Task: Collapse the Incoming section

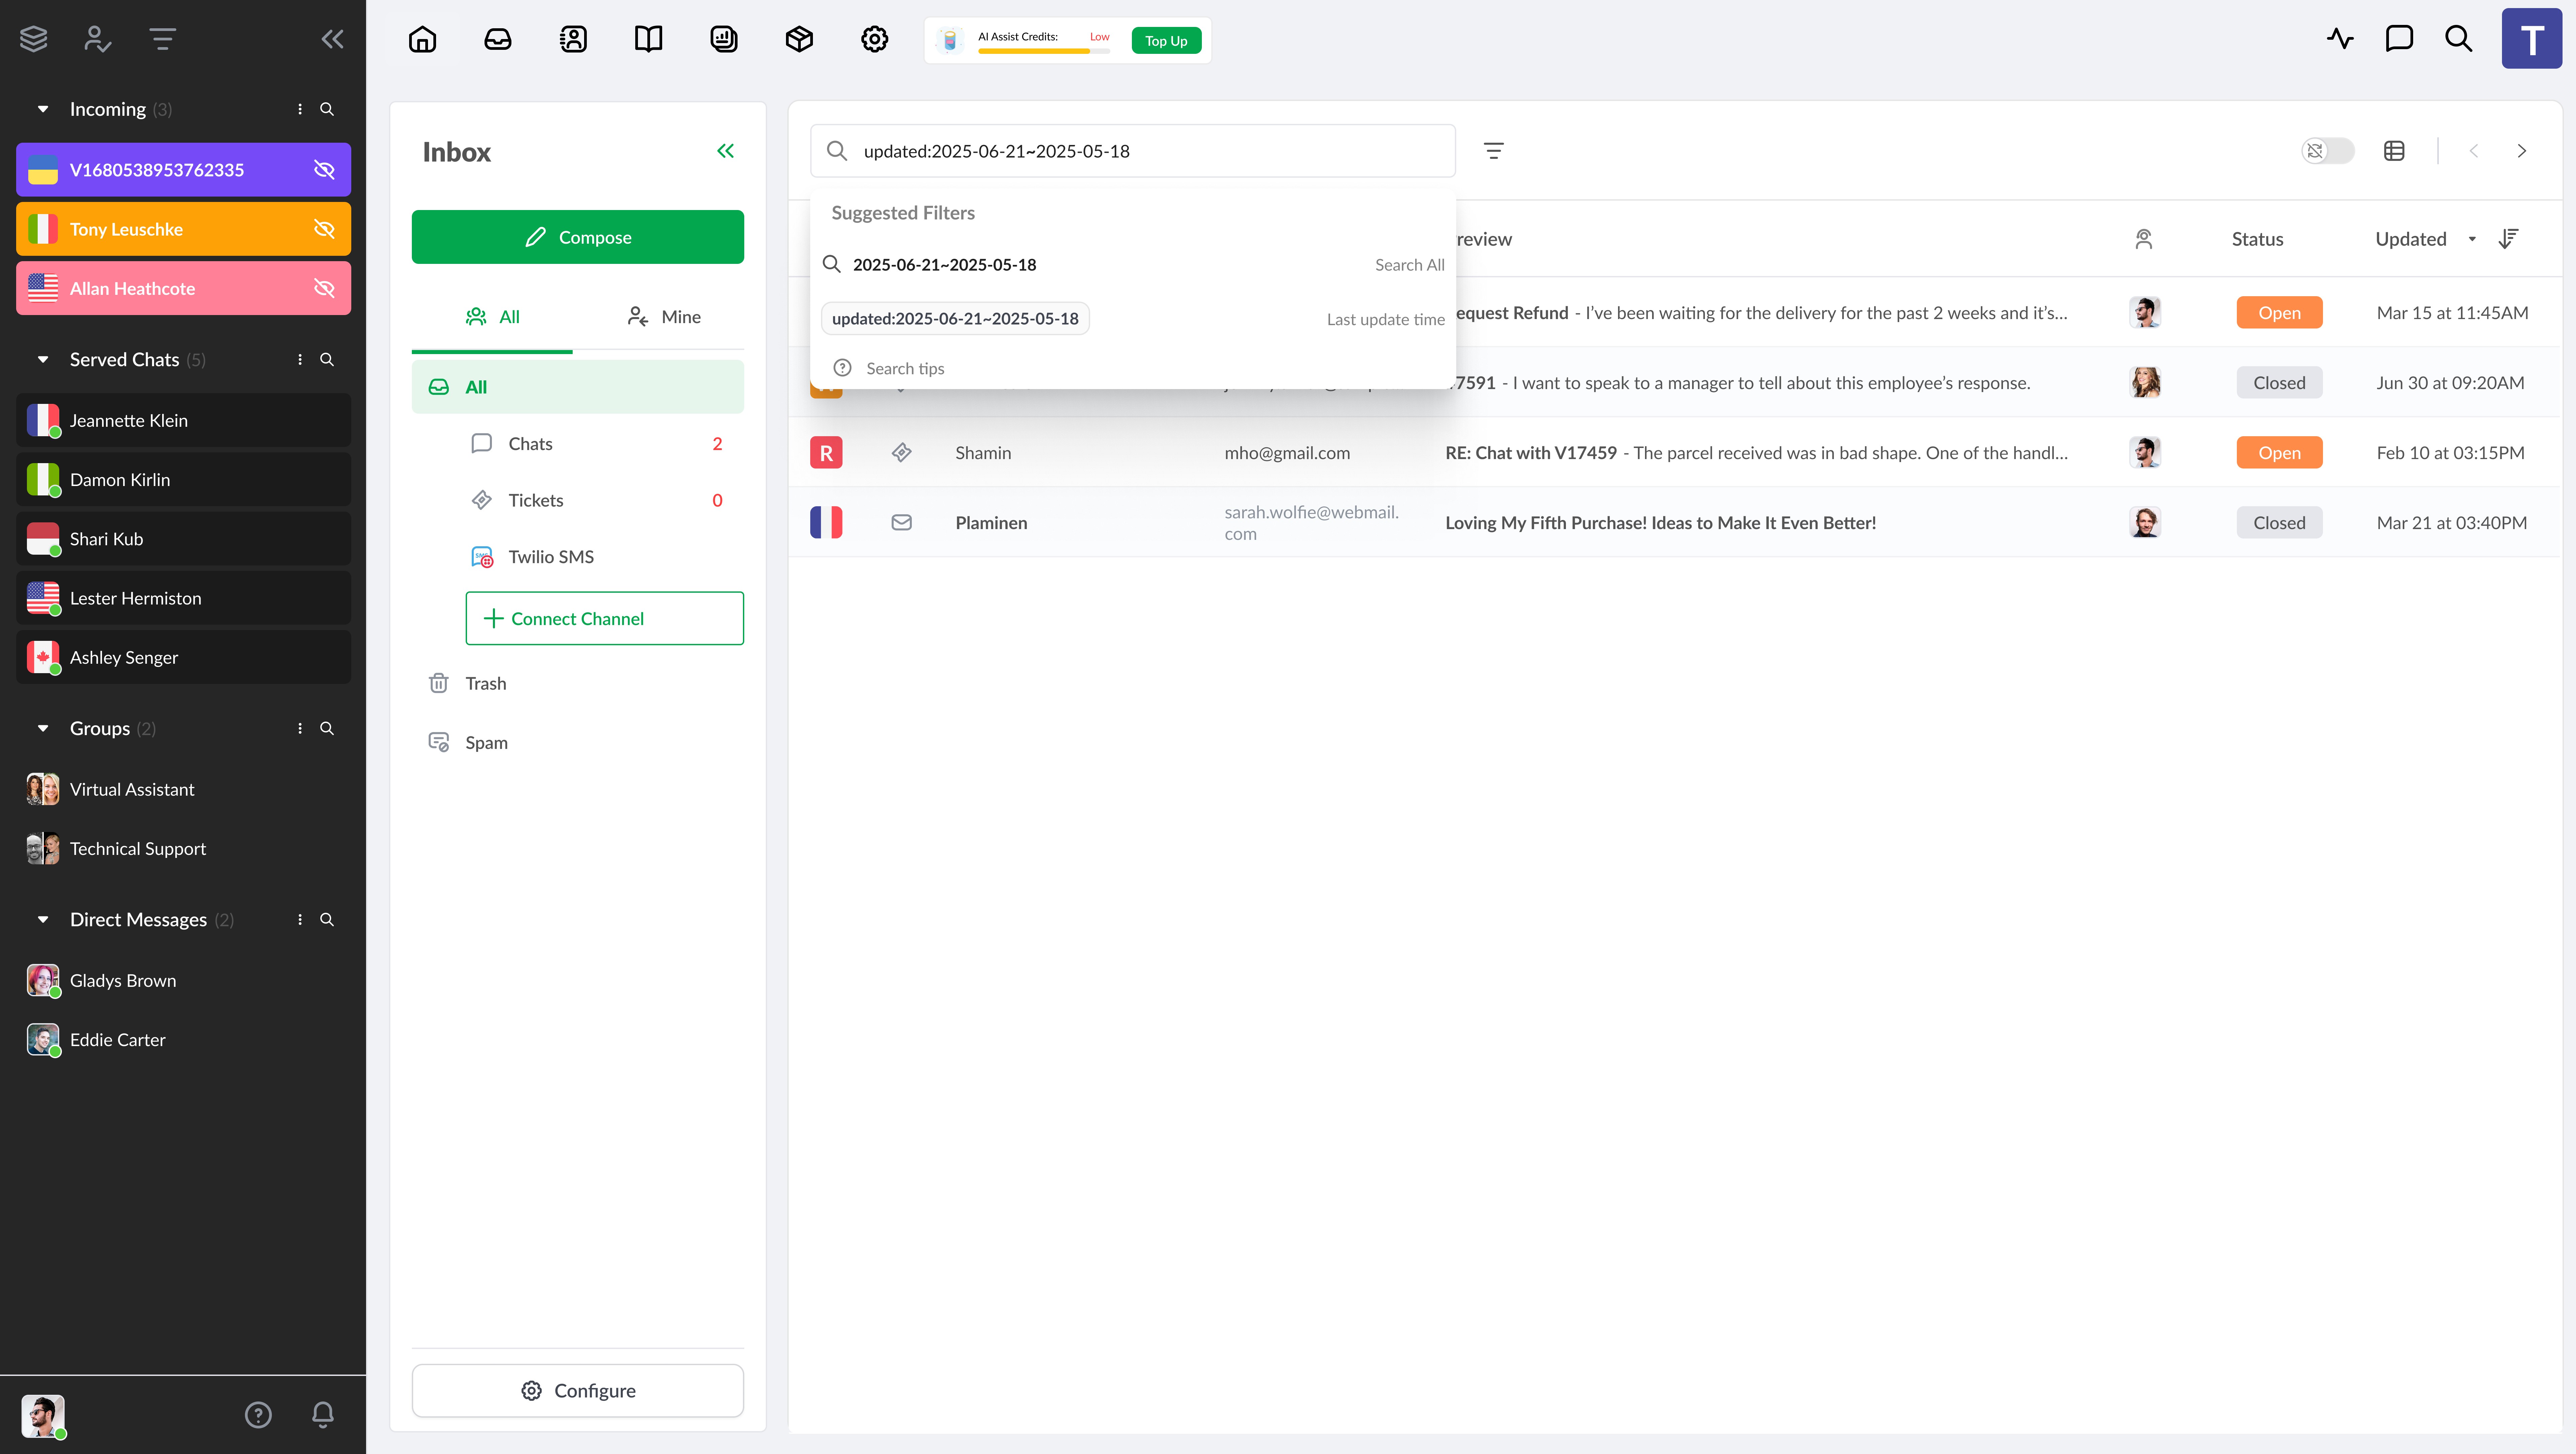Action: click(43, 109)
